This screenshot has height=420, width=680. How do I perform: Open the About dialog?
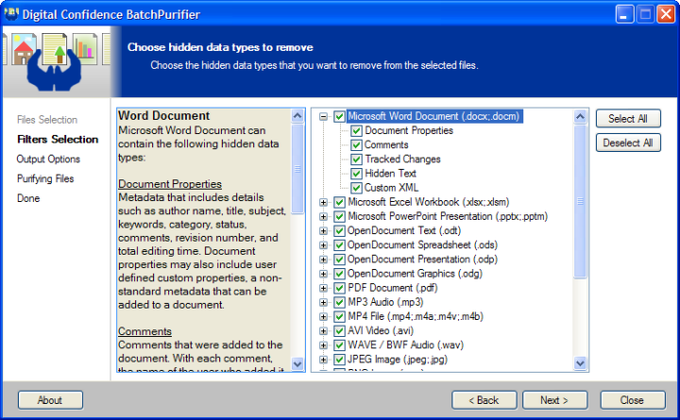pyautogui.click(x=50, y=400)
